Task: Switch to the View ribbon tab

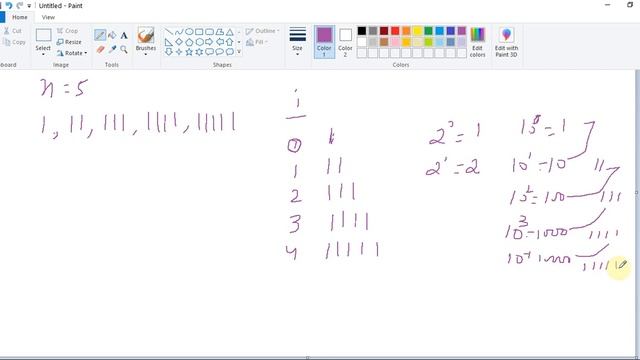Action: [48, 17]
